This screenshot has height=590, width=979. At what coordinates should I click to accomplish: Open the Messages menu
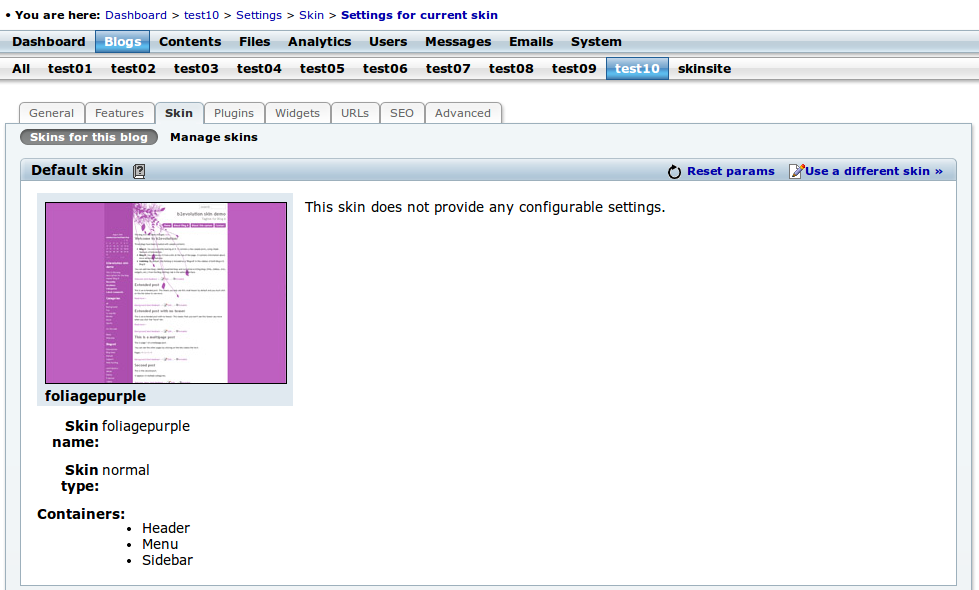tap(458, 42)
